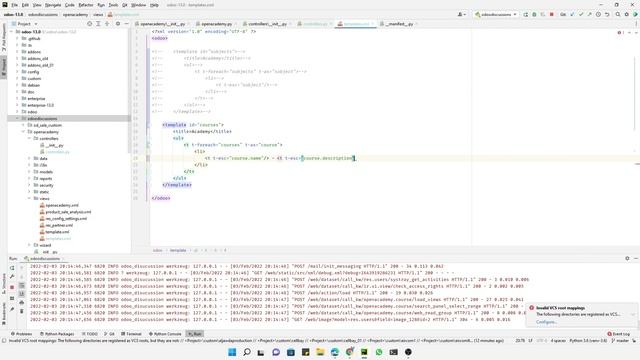Open the File menu

(x=14, y=5)
